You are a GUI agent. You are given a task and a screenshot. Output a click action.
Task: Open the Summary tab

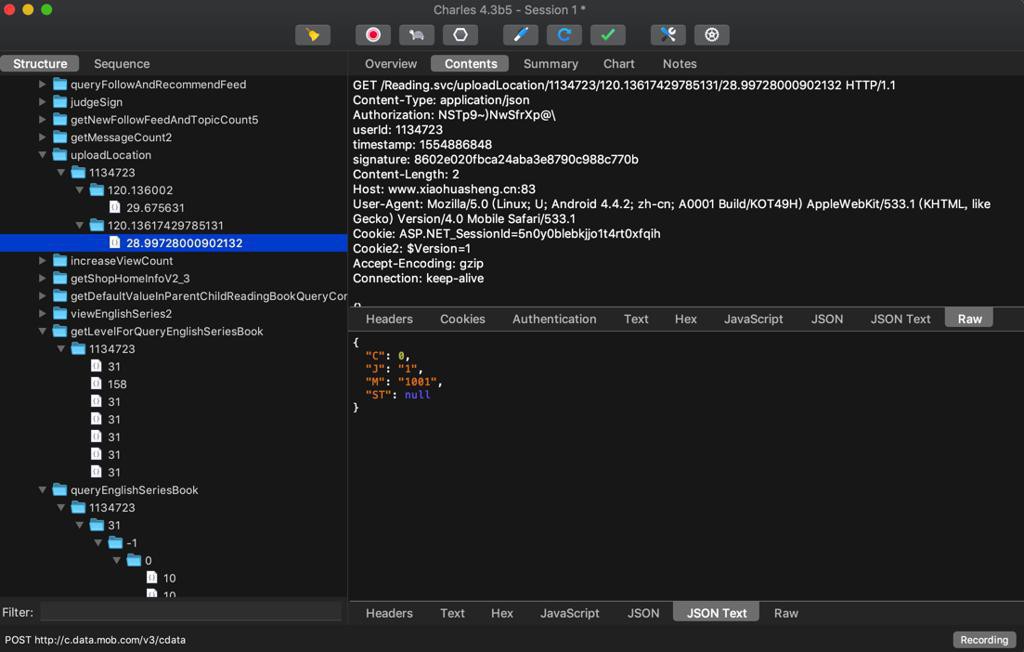pyautogui.click(x=550, y=64)
